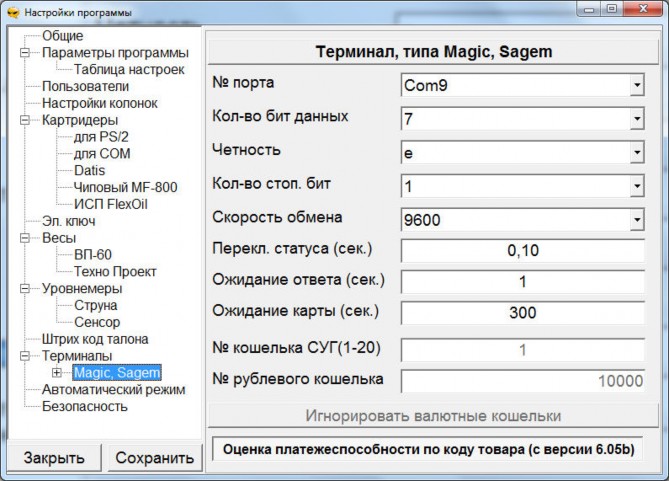
Task: Open the Кол-во стоп. бит dropdown arrow
Action: (x=637, y=186)
